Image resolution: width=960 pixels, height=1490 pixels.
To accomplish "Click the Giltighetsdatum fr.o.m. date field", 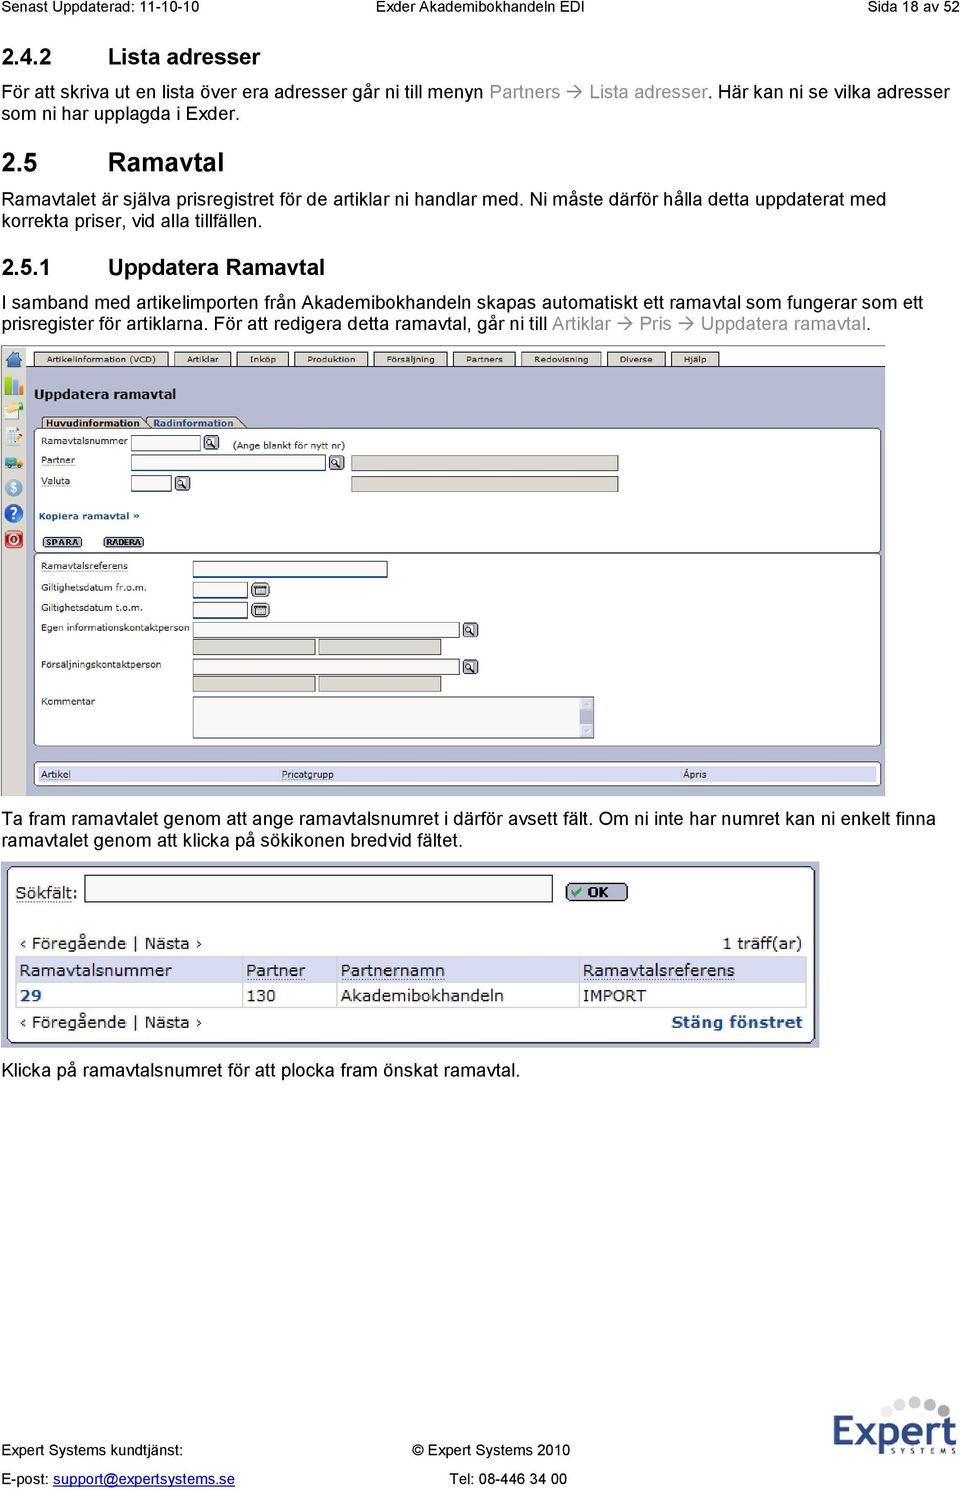I will pos(220,590).
